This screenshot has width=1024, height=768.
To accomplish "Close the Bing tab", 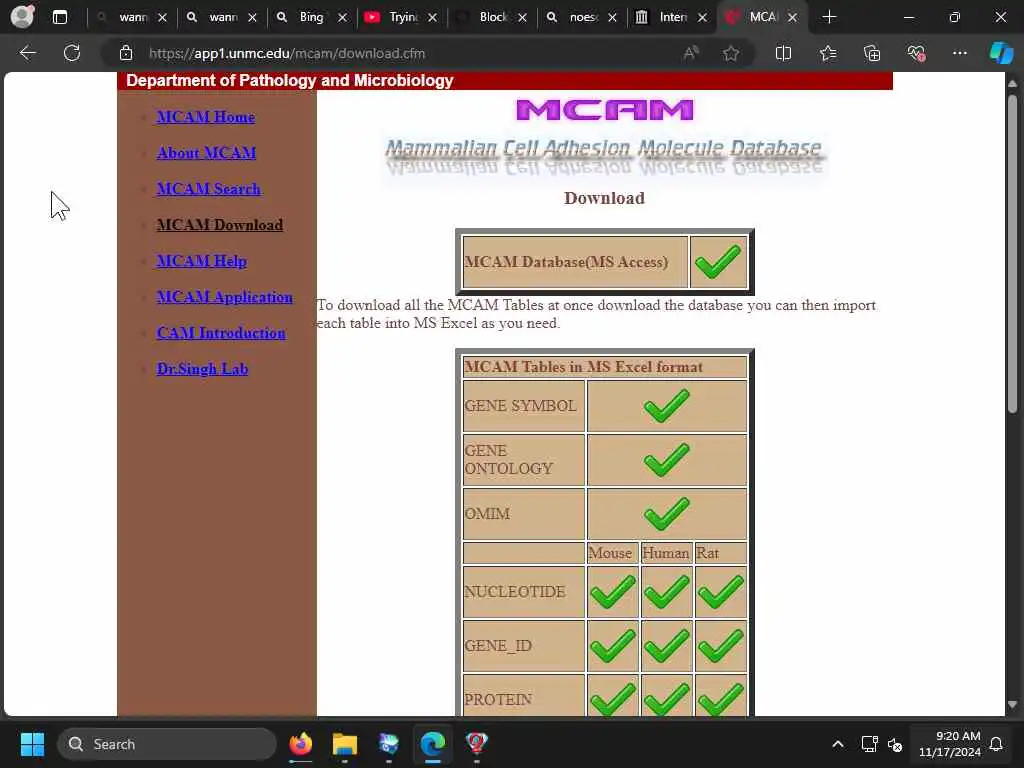I will [x=342, y=18].
